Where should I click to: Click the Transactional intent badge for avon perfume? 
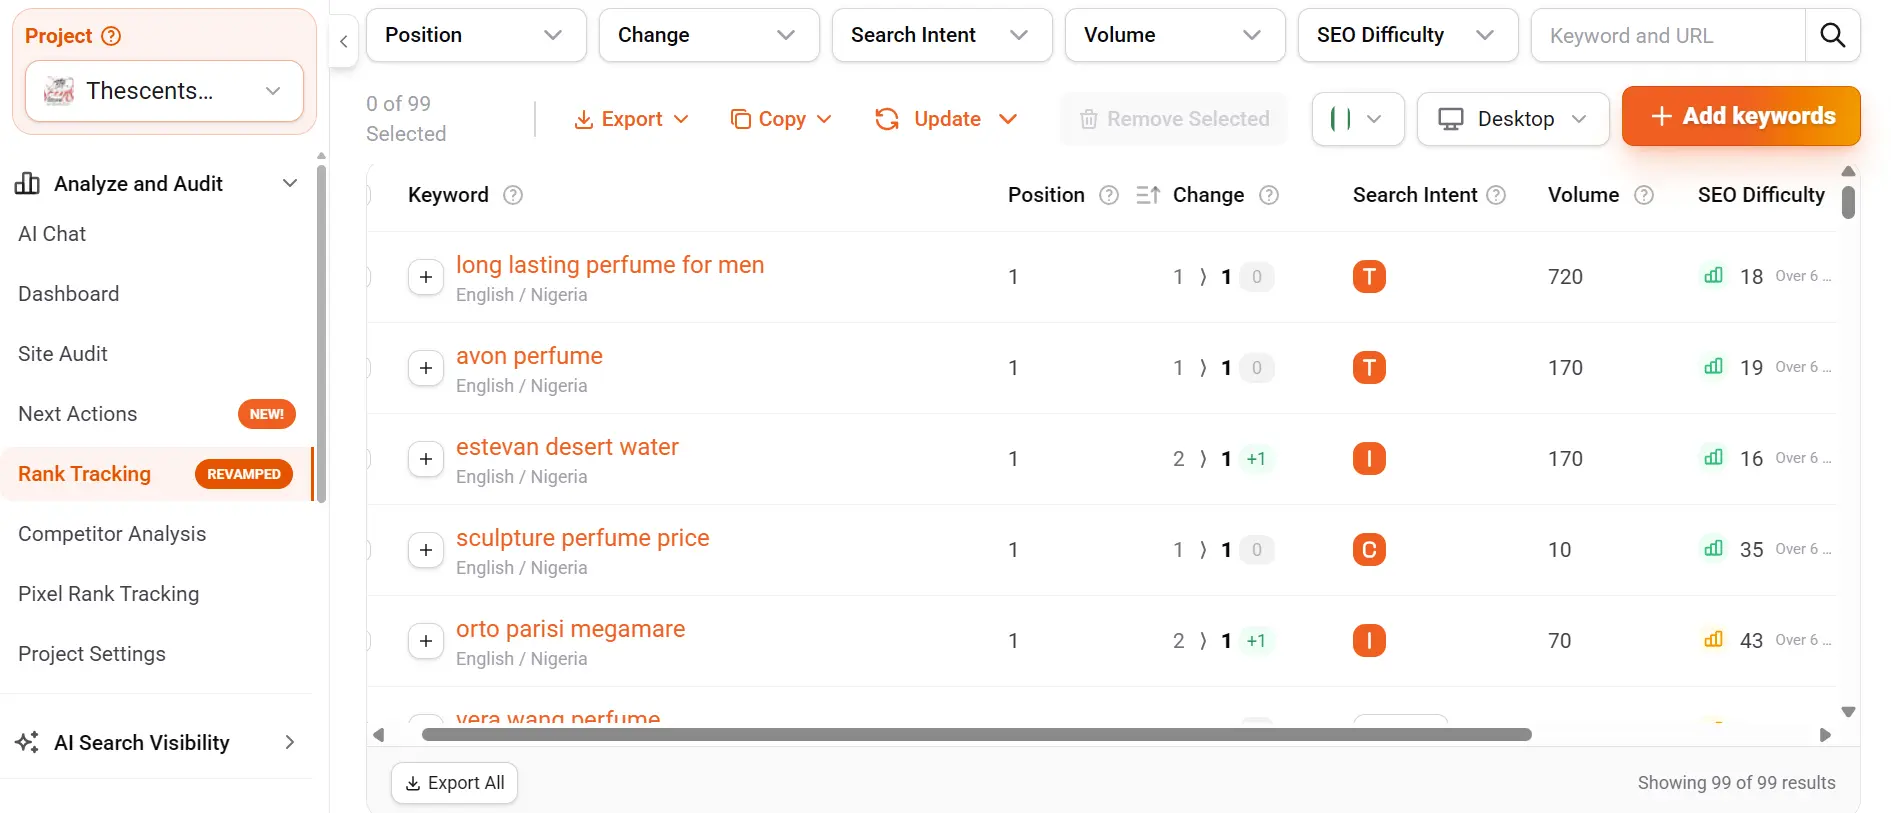tap(1369, 368)
